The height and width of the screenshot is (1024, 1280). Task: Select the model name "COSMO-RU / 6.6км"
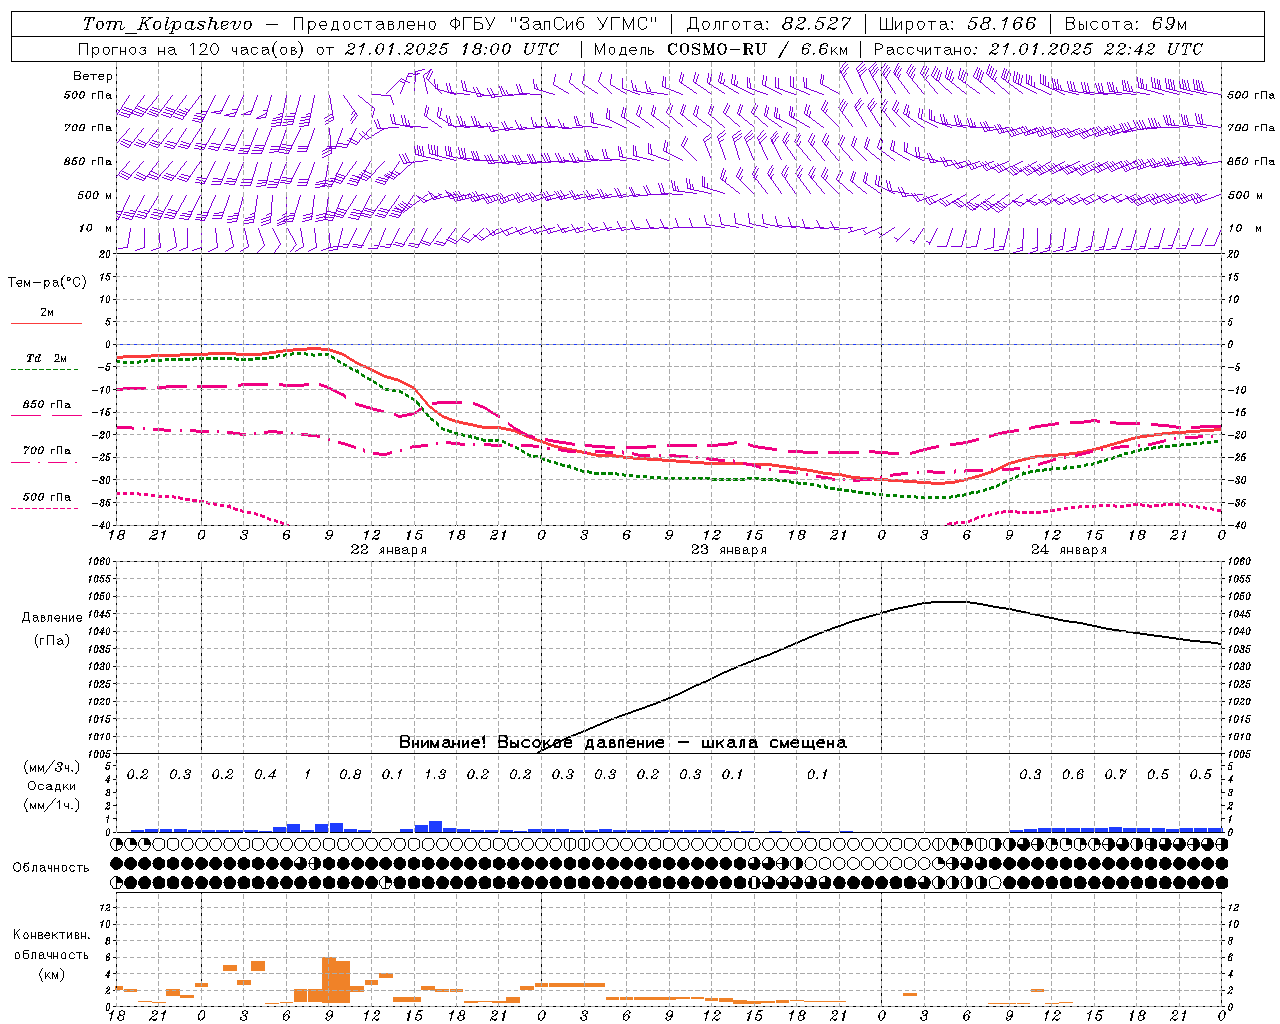pos(758,49)
